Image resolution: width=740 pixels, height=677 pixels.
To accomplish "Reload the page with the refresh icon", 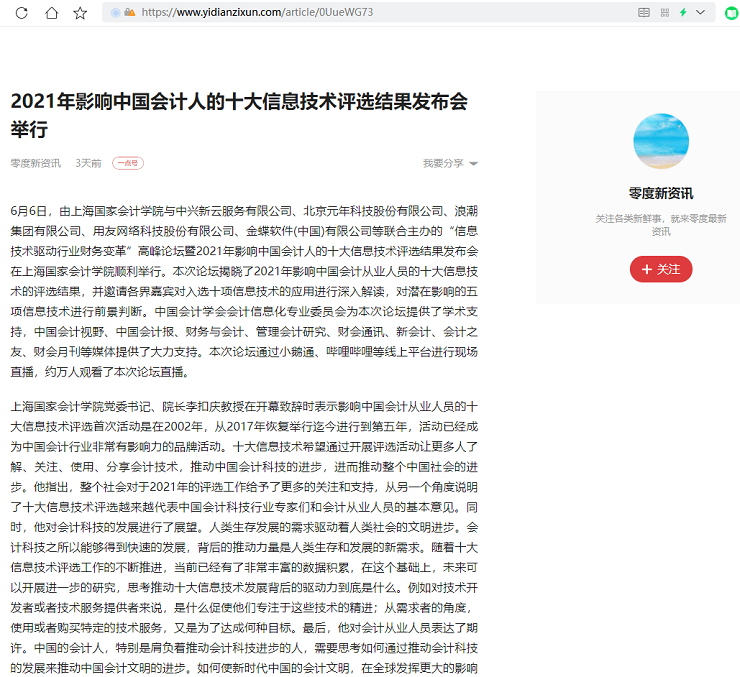I will point(22,13).
